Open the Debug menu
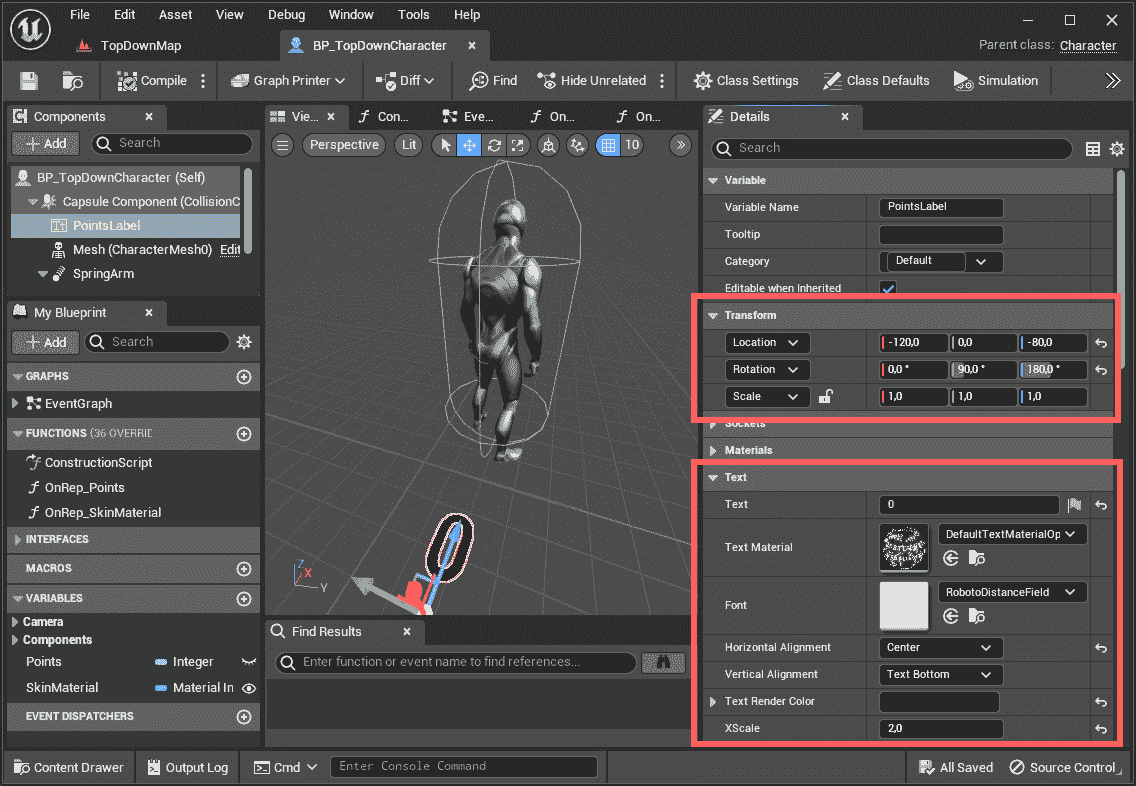This screenshot has width=1136, height=786. click(286, 14)
